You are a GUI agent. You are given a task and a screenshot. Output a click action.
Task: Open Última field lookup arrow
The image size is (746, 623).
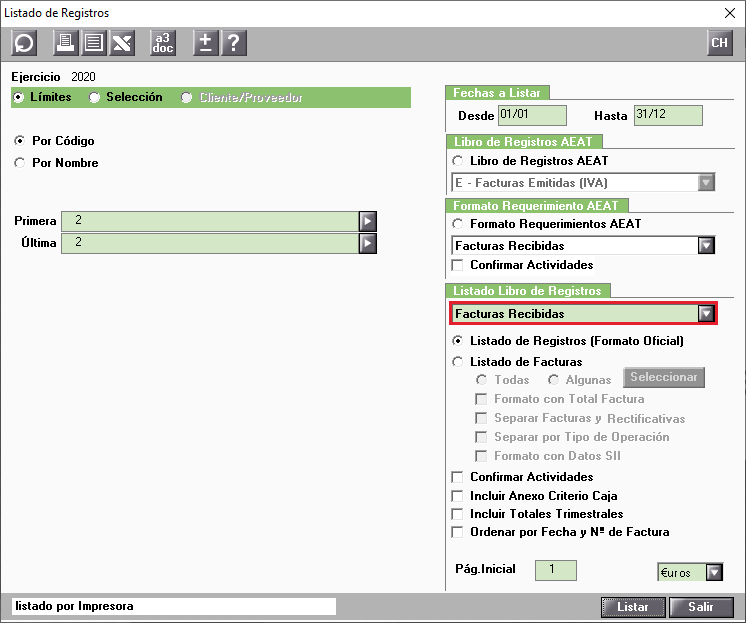368,243
